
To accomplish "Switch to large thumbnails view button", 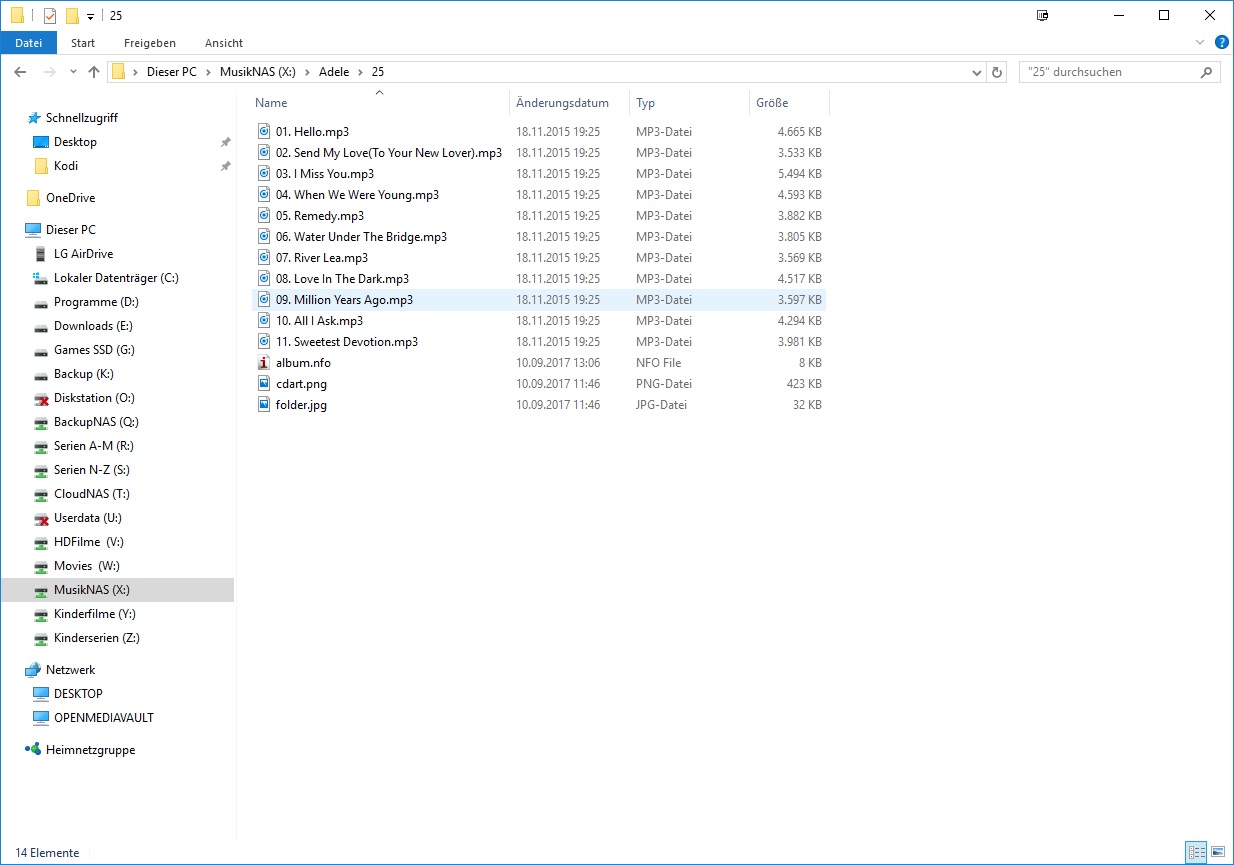I will (x=1218, y=853).
